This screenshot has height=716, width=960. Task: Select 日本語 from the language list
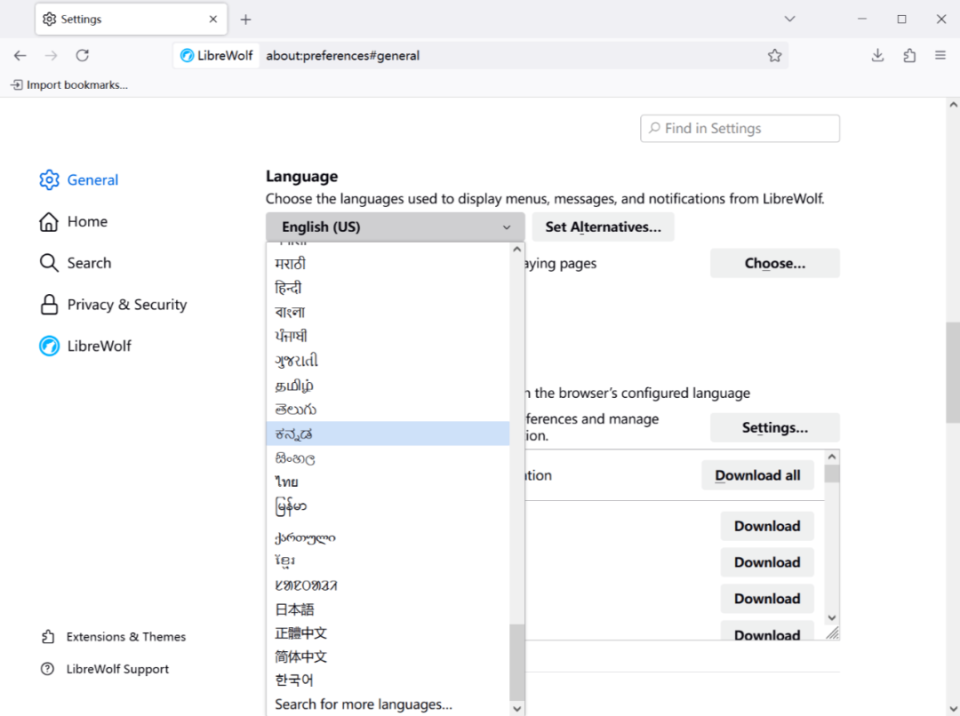tap(388, 609)
